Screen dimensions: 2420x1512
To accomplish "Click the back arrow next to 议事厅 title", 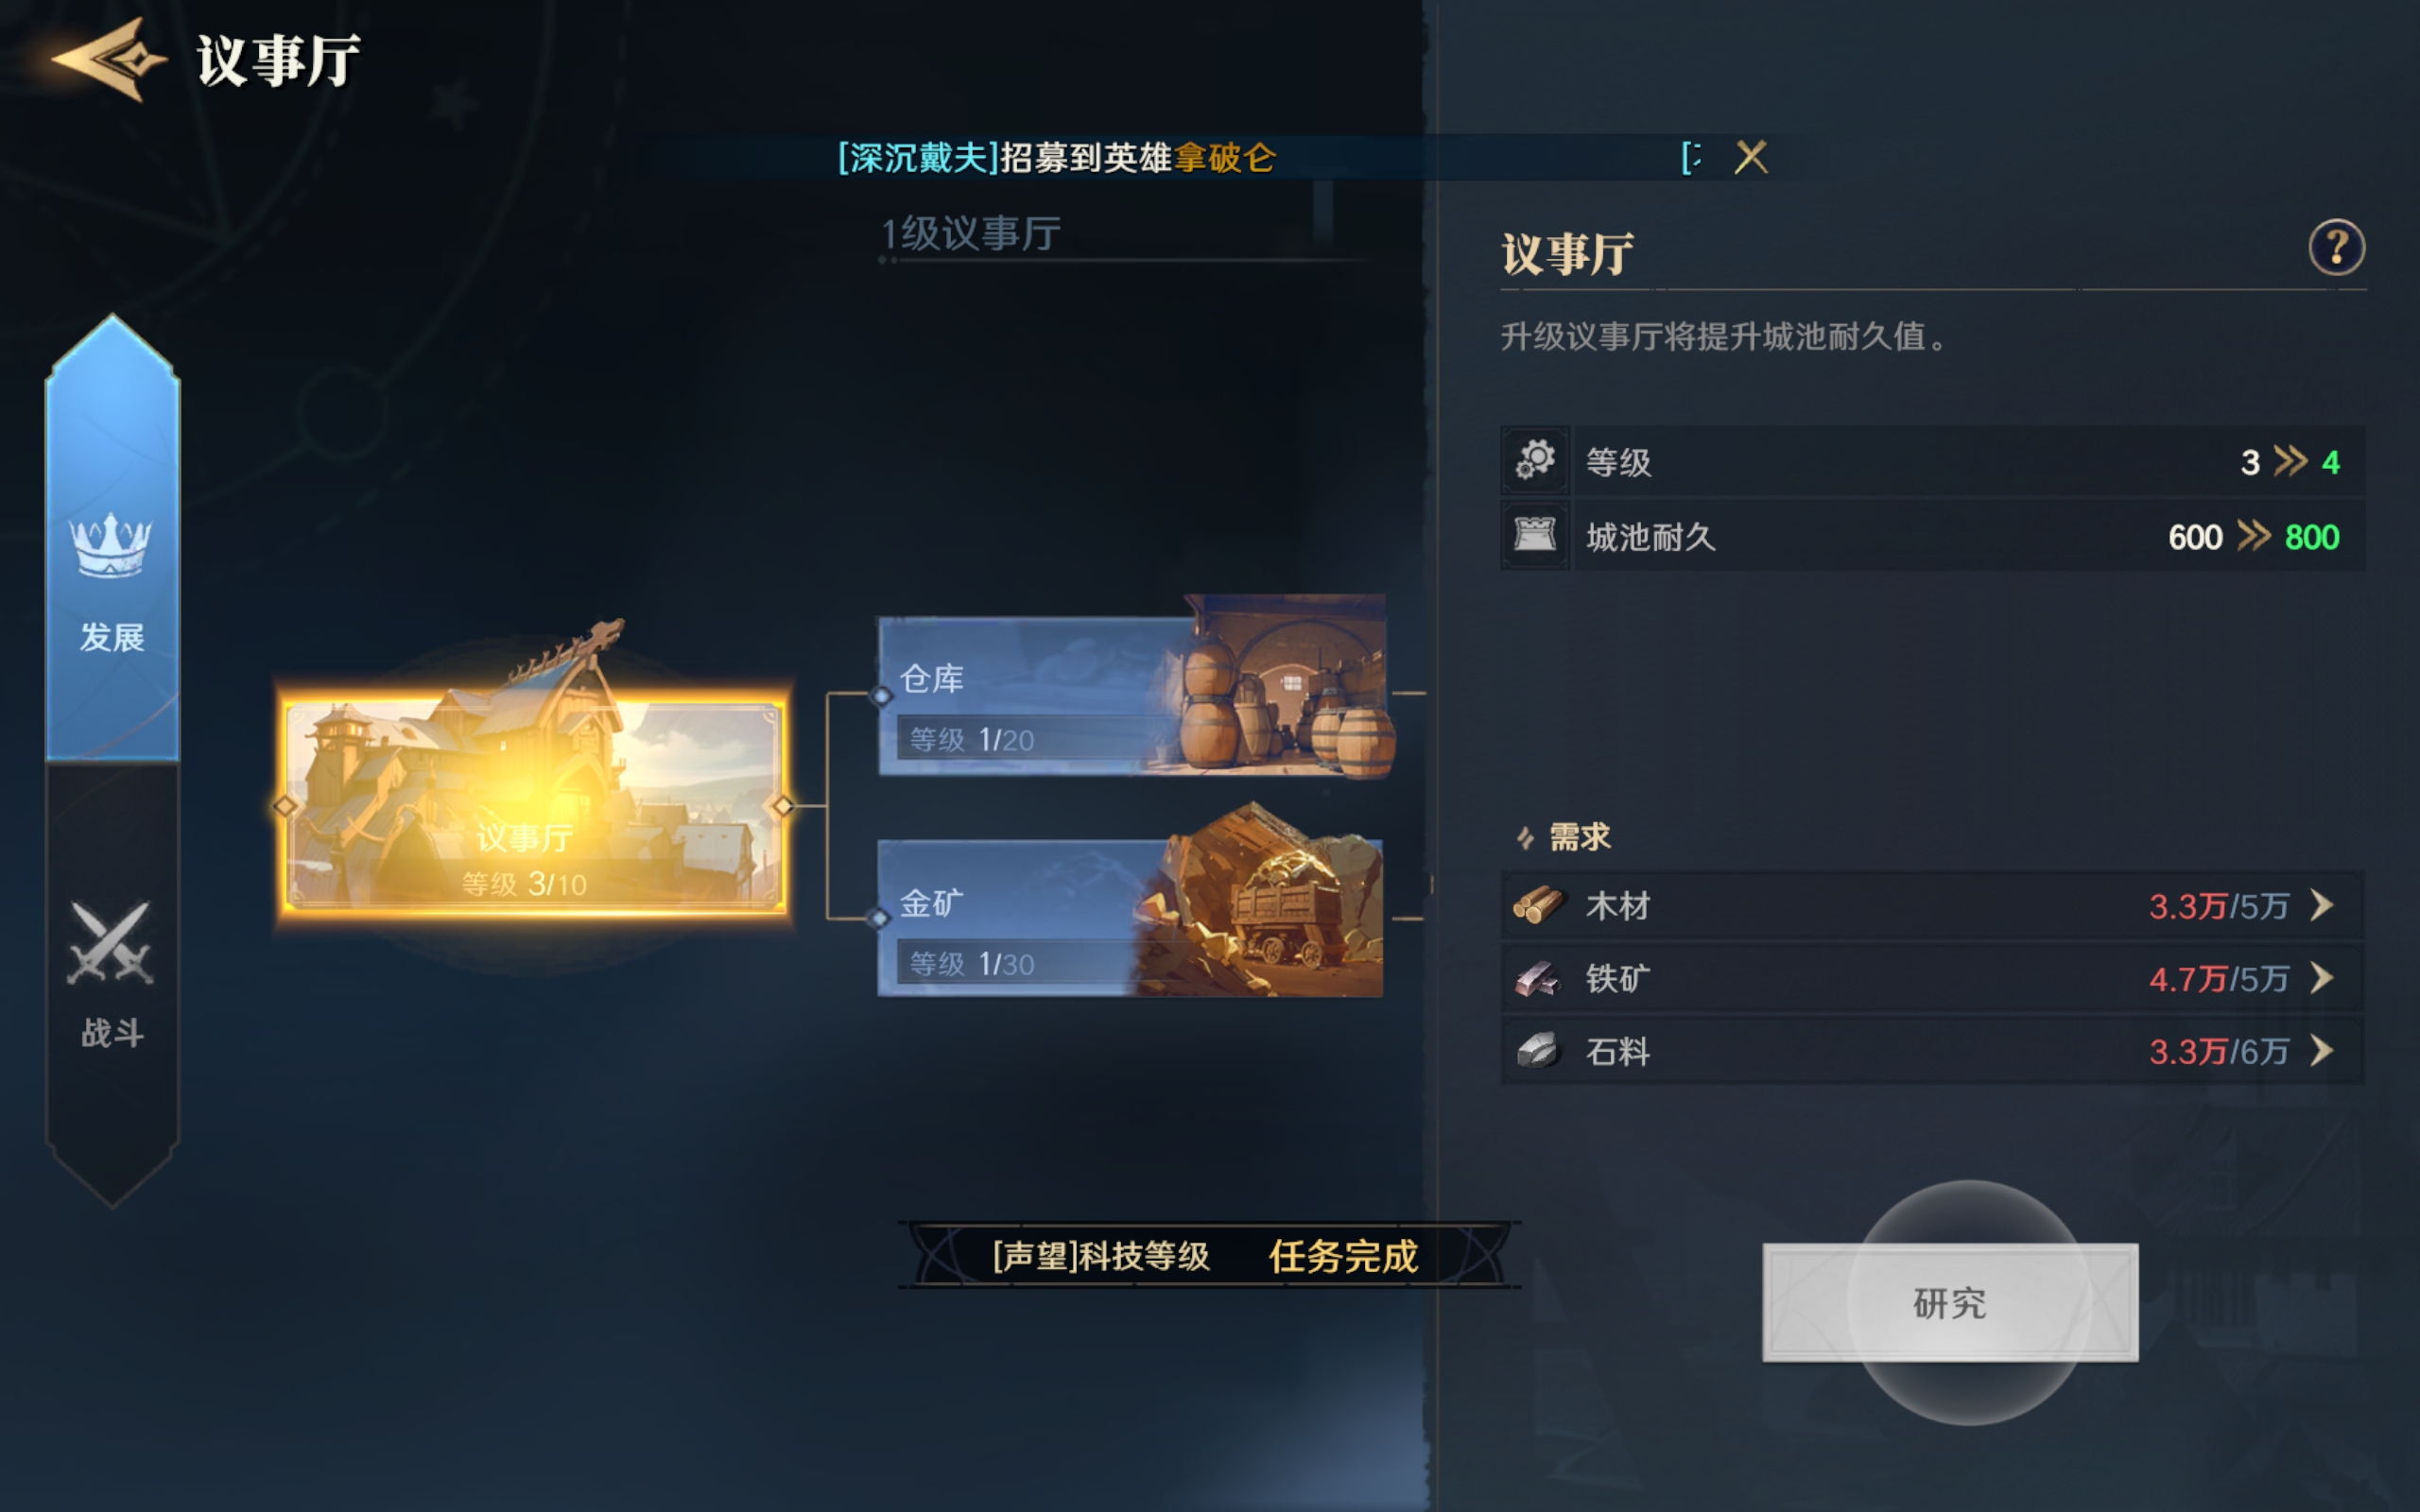I will click(x=110, y=60).
